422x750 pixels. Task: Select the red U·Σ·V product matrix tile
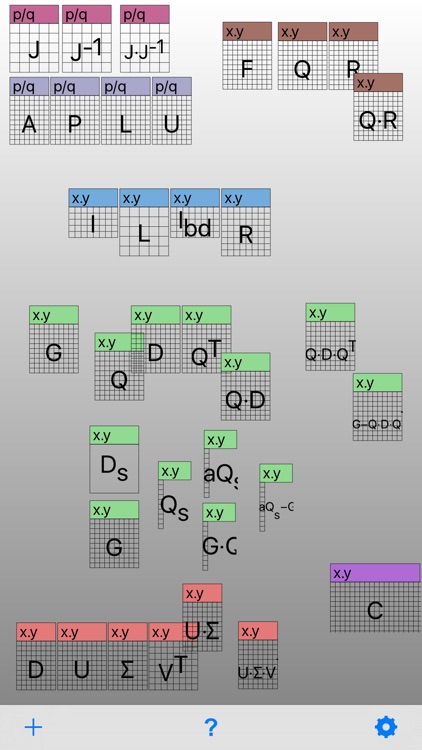pos(258,655)
